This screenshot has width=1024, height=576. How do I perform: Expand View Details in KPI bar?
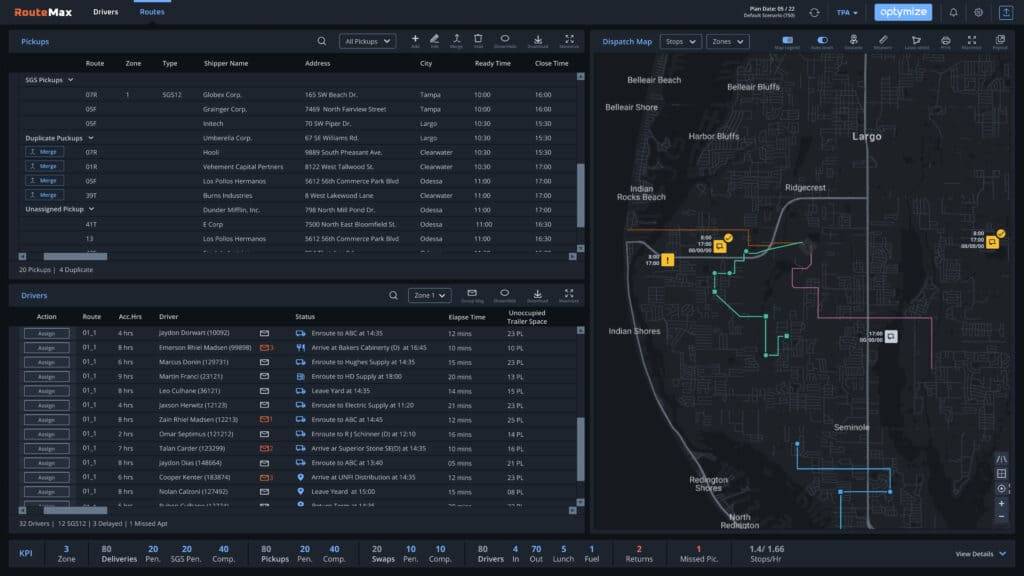(980, 554)
